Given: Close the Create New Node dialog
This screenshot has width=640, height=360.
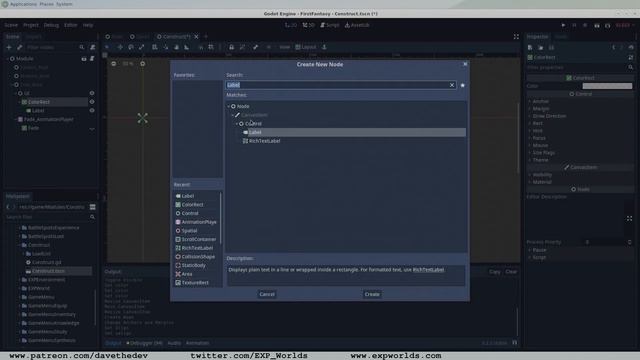Looking at the screenshot, I should tap(465, 64).
